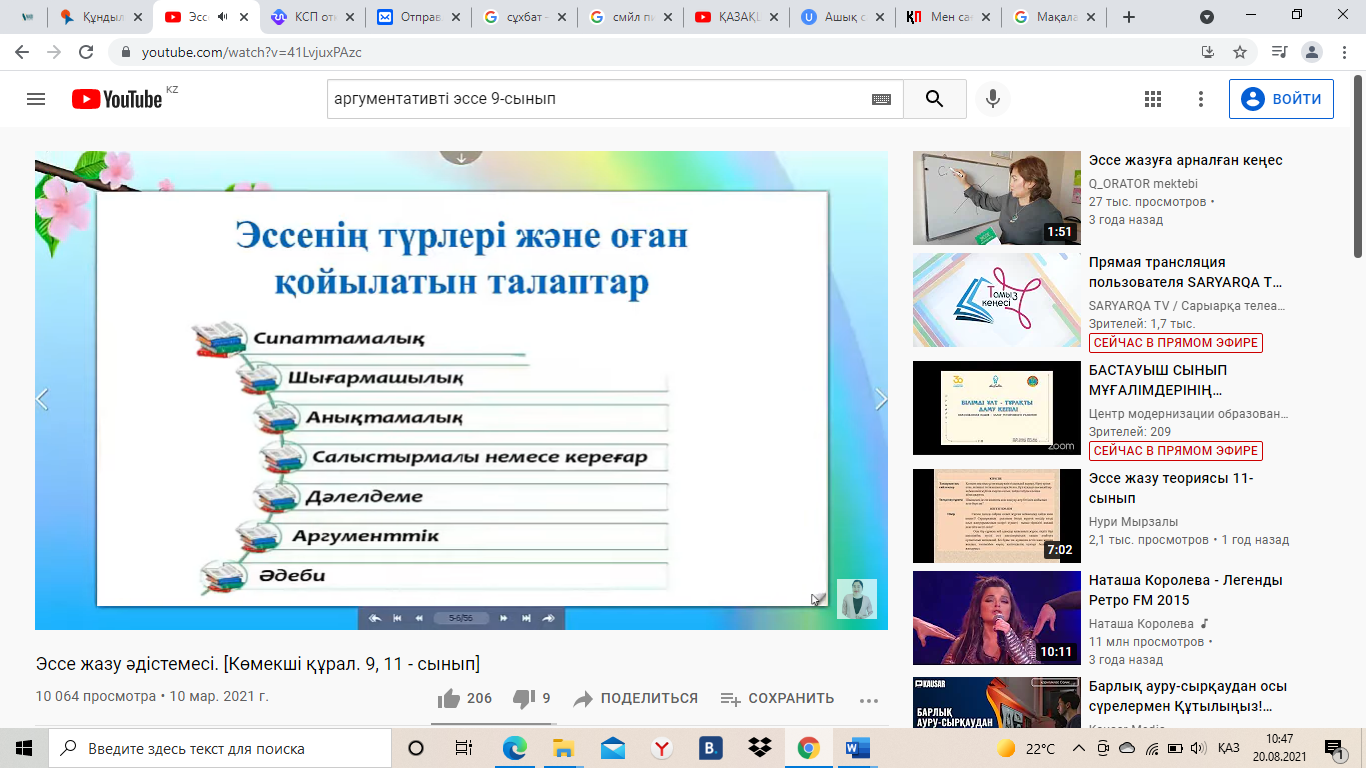1366x768 pixels.
Task: Dislike the video with 9 dislikes
Action: click(531, 698)
